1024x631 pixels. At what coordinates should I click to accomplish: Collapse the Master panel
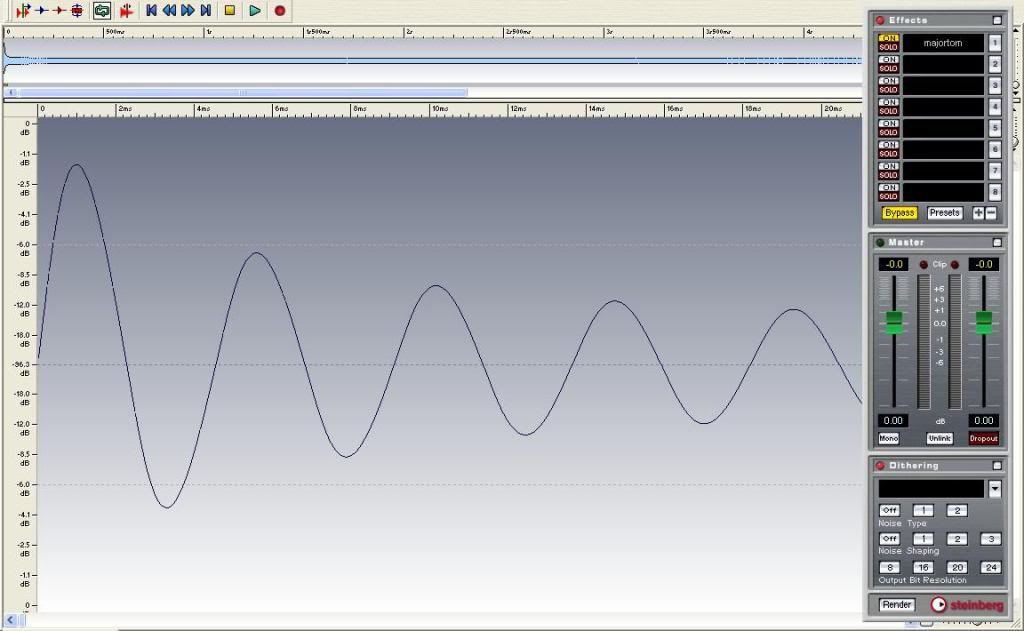click(996, 242)
